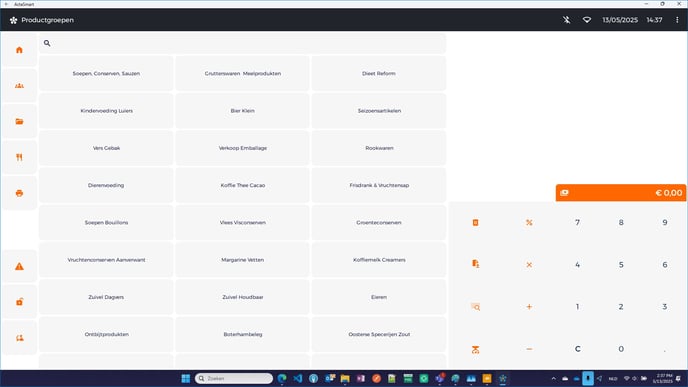688x387 pixels.
Task: Click the weighing scale icon on keypad
Action: pos(475,349)
